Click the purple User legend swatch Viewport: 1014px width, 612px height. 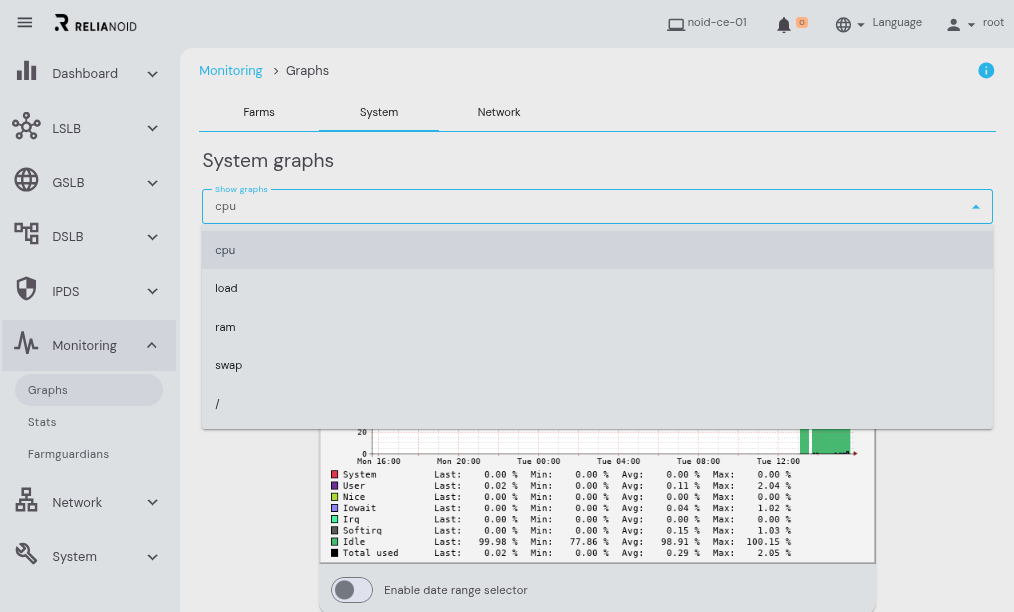(x=334, y=486)
